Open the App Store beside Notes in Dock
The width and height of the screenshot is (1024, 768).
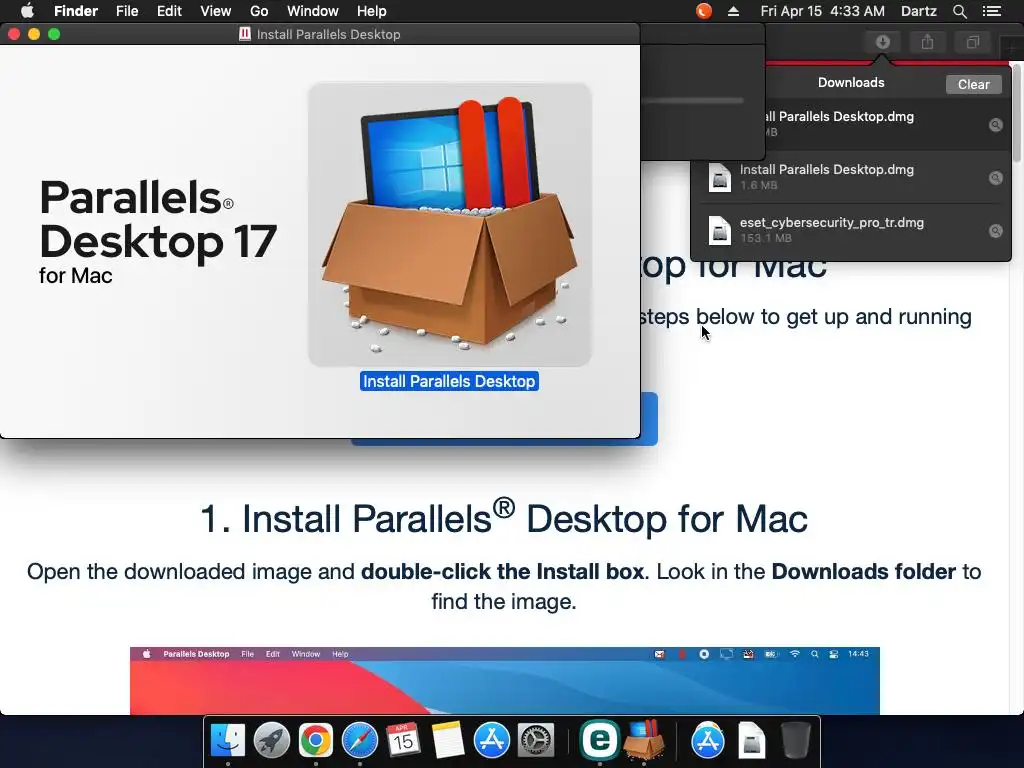coord(491,741)
